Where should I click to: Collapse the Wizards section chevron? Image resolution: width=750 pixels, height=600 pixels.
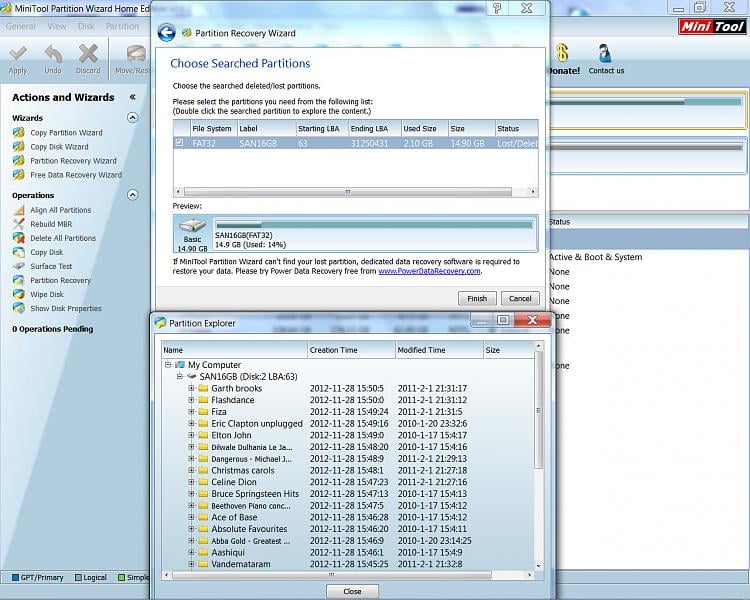tap(132, 117)
